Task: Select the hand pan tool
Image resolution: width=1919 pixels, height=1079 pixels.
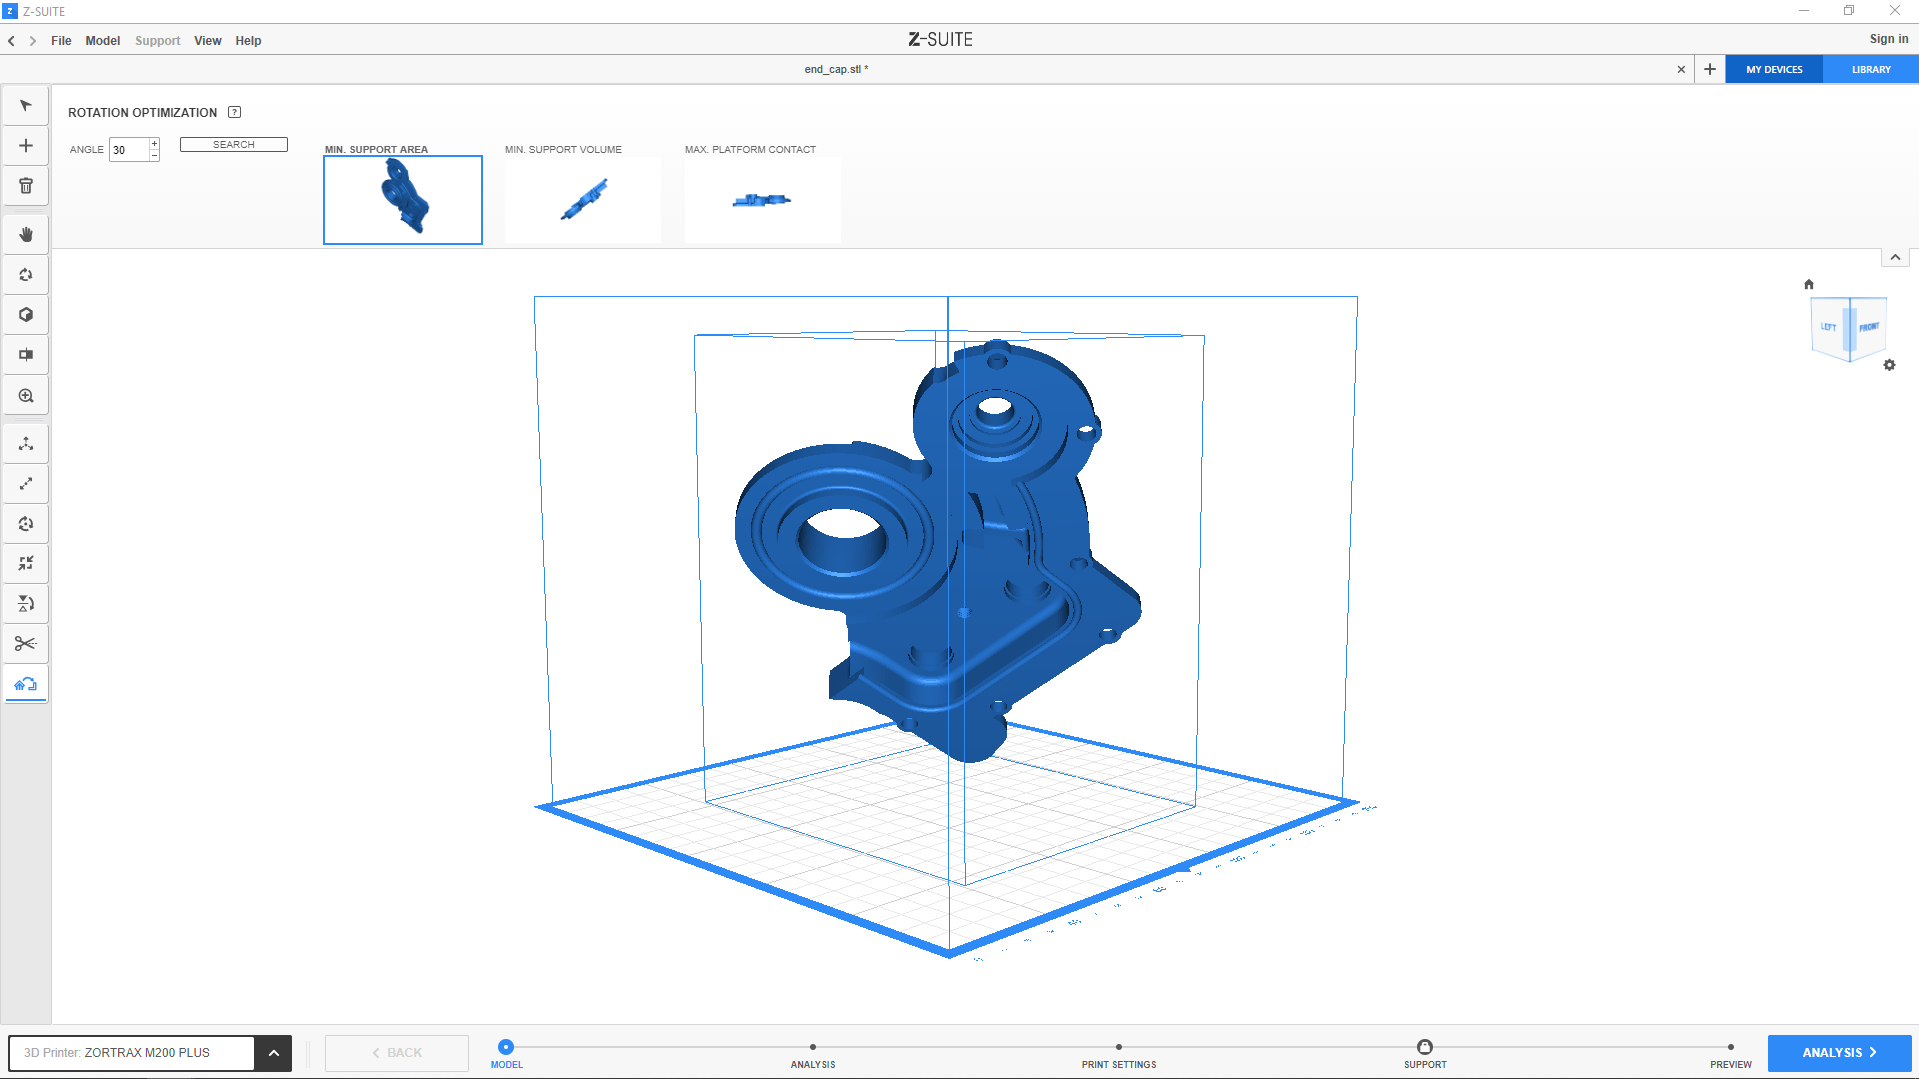Action: click(26, 235)
